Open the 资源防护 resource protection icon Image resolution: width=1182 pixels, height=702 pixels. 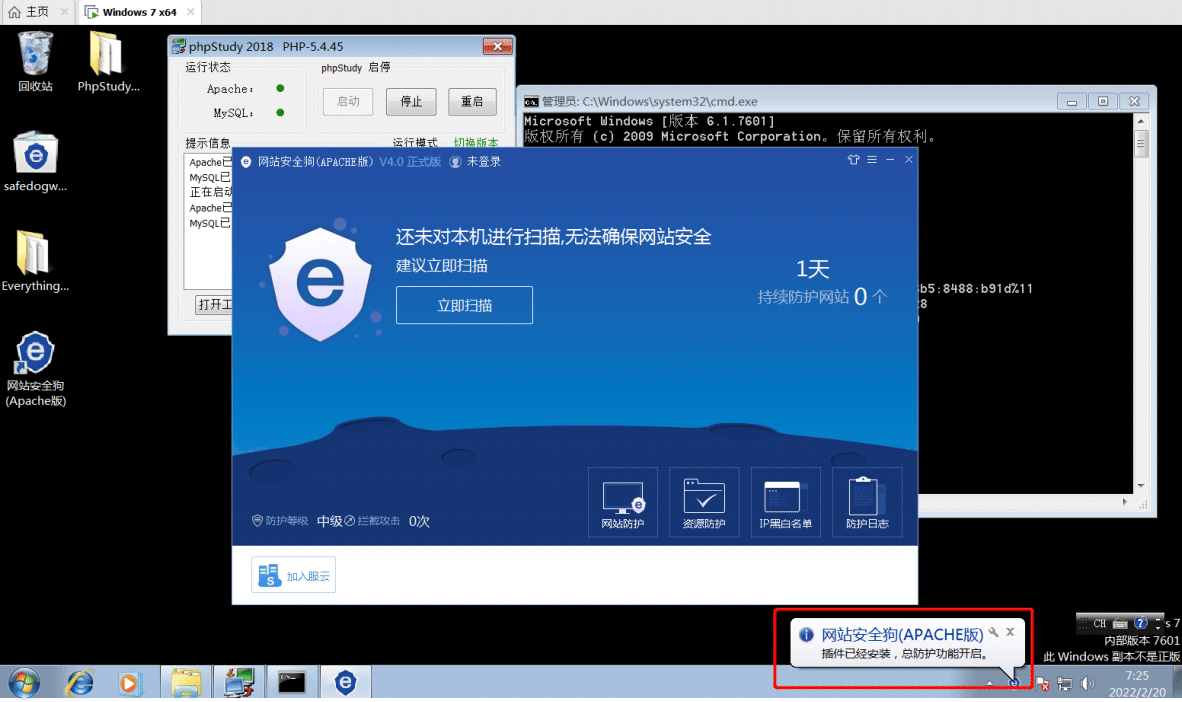[704, 502]
